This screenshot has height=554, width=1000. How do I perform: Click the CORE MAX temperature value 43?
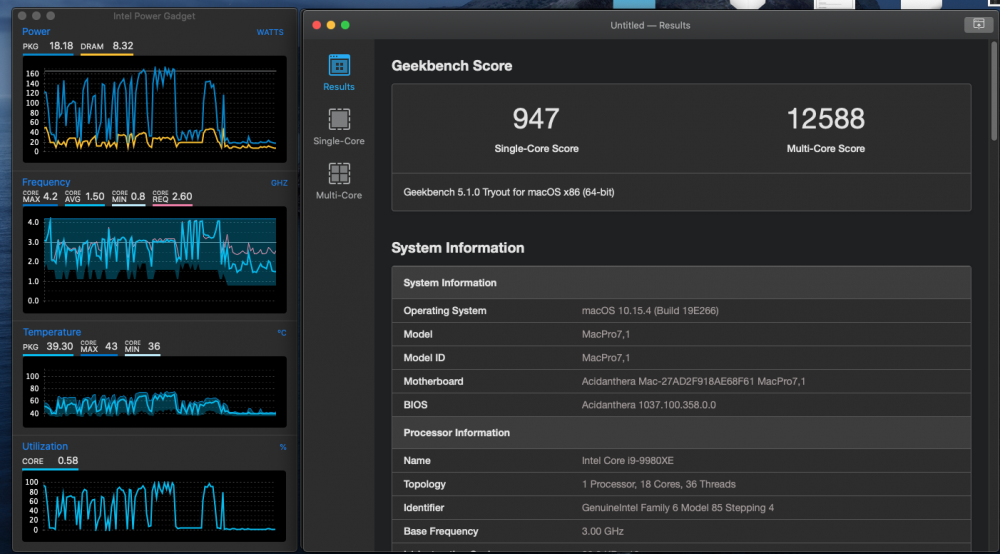[x=111, y=346]
